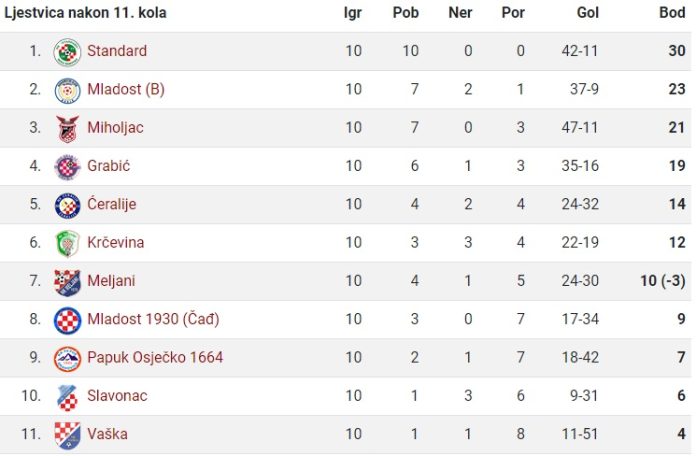Click the Krčevina green shield logo
Image resolution: width=696 pixels, height=456 pixels.
(x=67, y=244)
